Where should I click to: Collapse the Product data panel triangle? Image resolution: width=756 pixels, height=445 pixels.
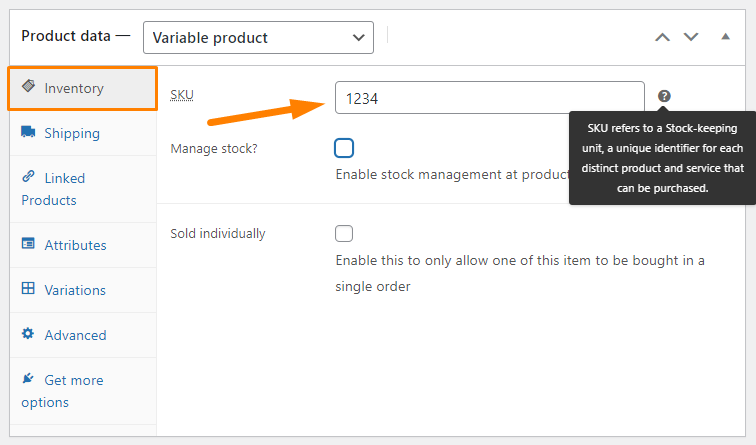(725, 36)
